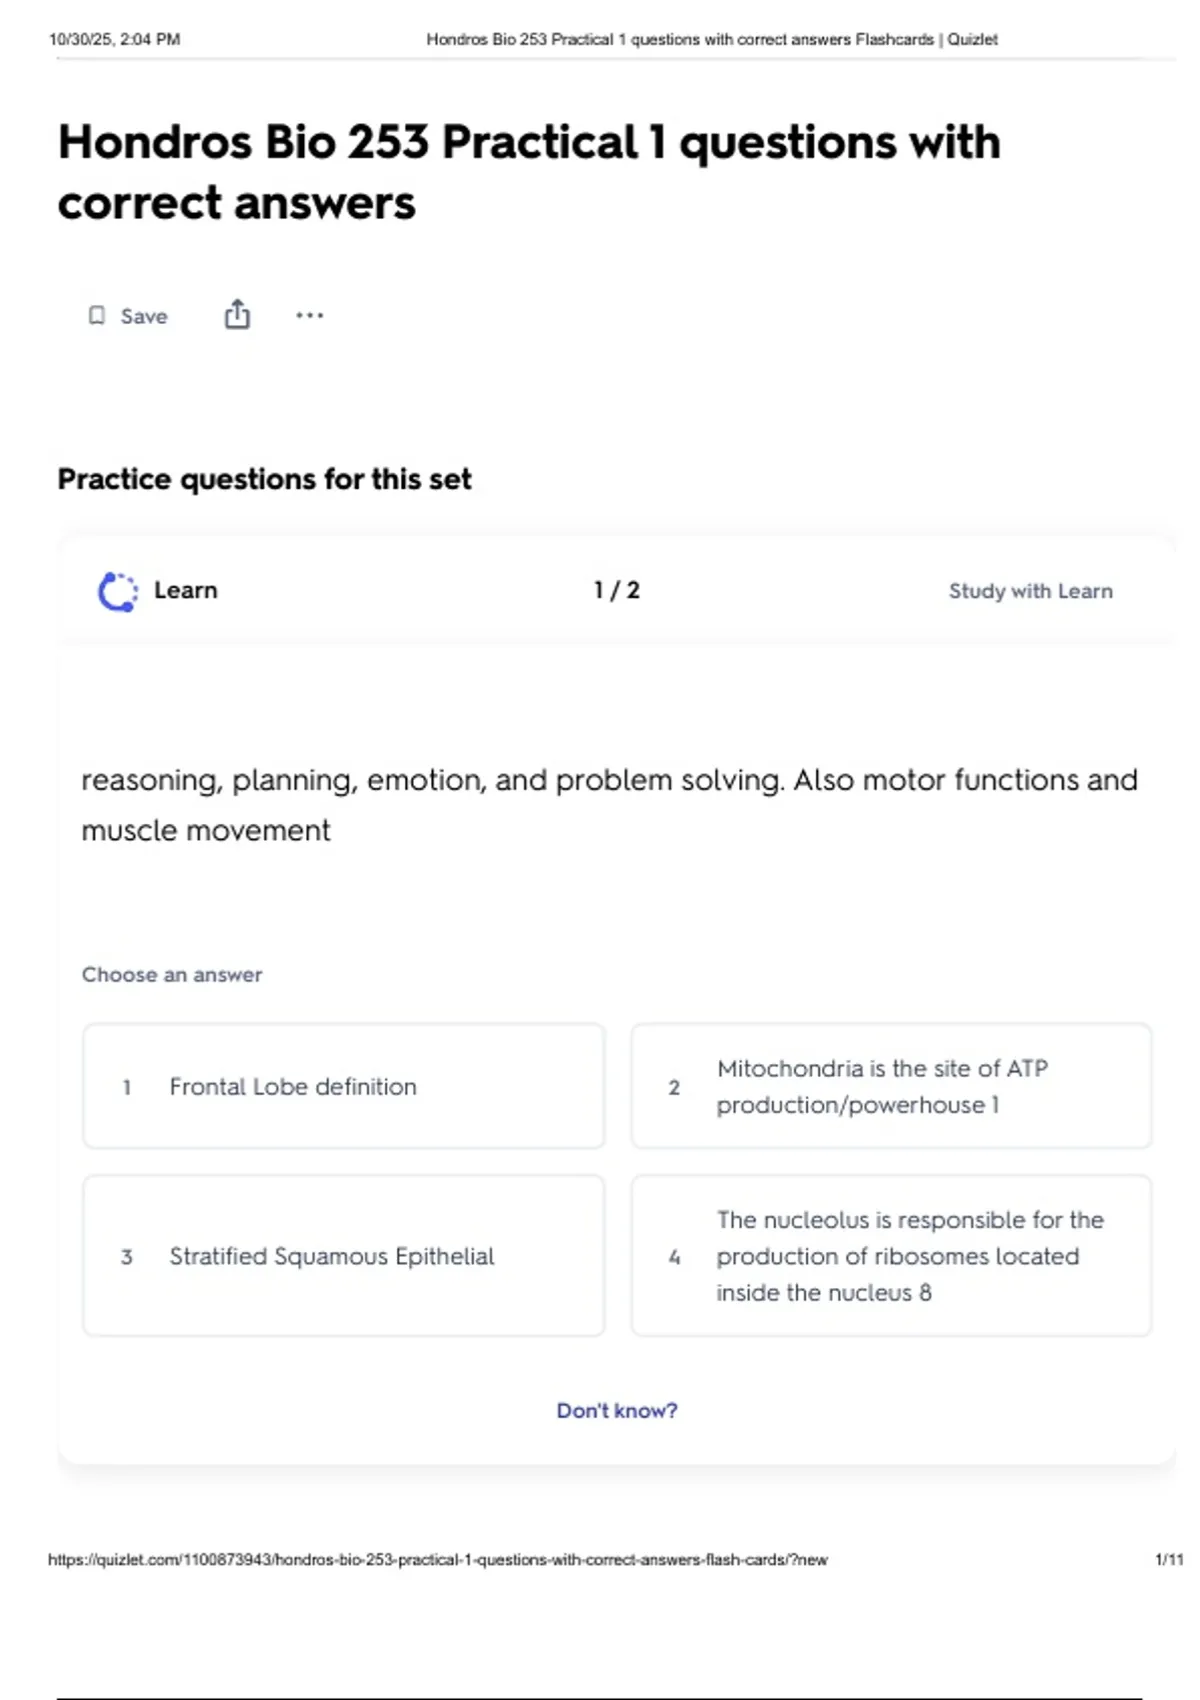This screenshot has height=1700, width=1200.
Task: Click answer number 2 badge
Action: click(x=674, y=1087)
